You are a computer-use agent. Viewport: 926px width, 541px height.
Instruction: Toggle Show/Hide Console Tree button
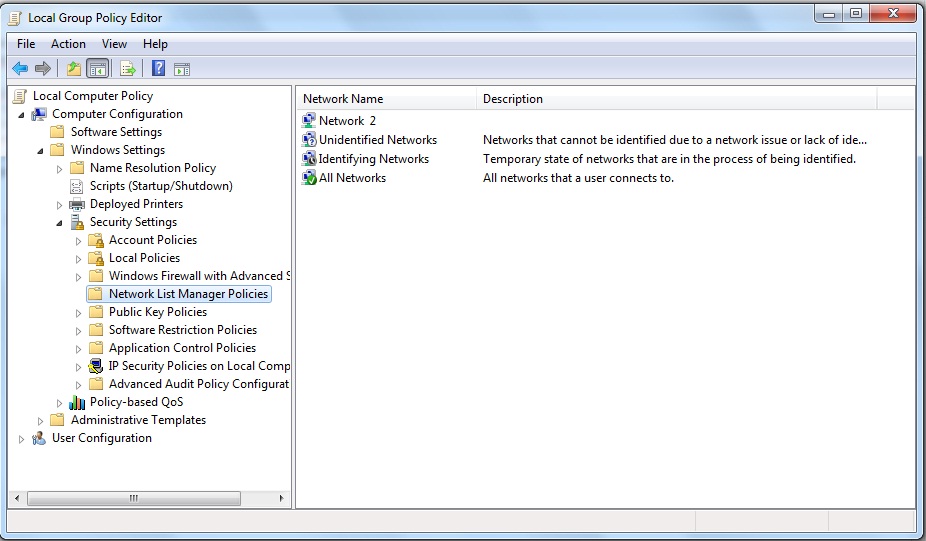tap(97, 69)
